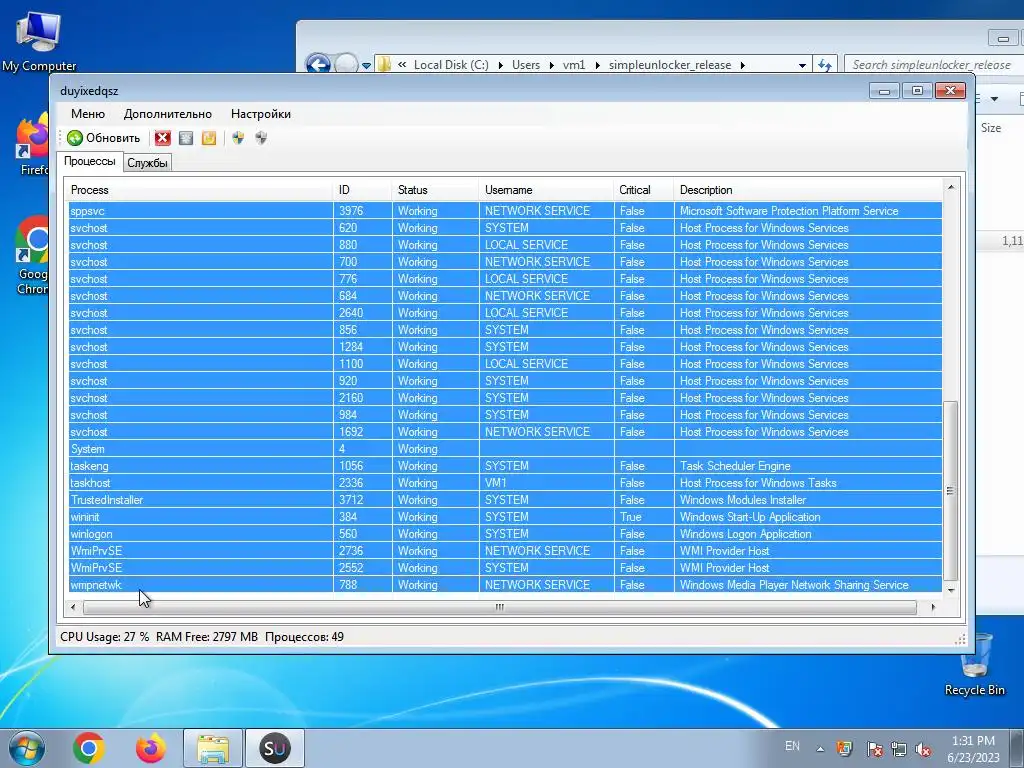Click the red X kill process icon
This screenshot has height=768, width=1024.
point(163,138)
